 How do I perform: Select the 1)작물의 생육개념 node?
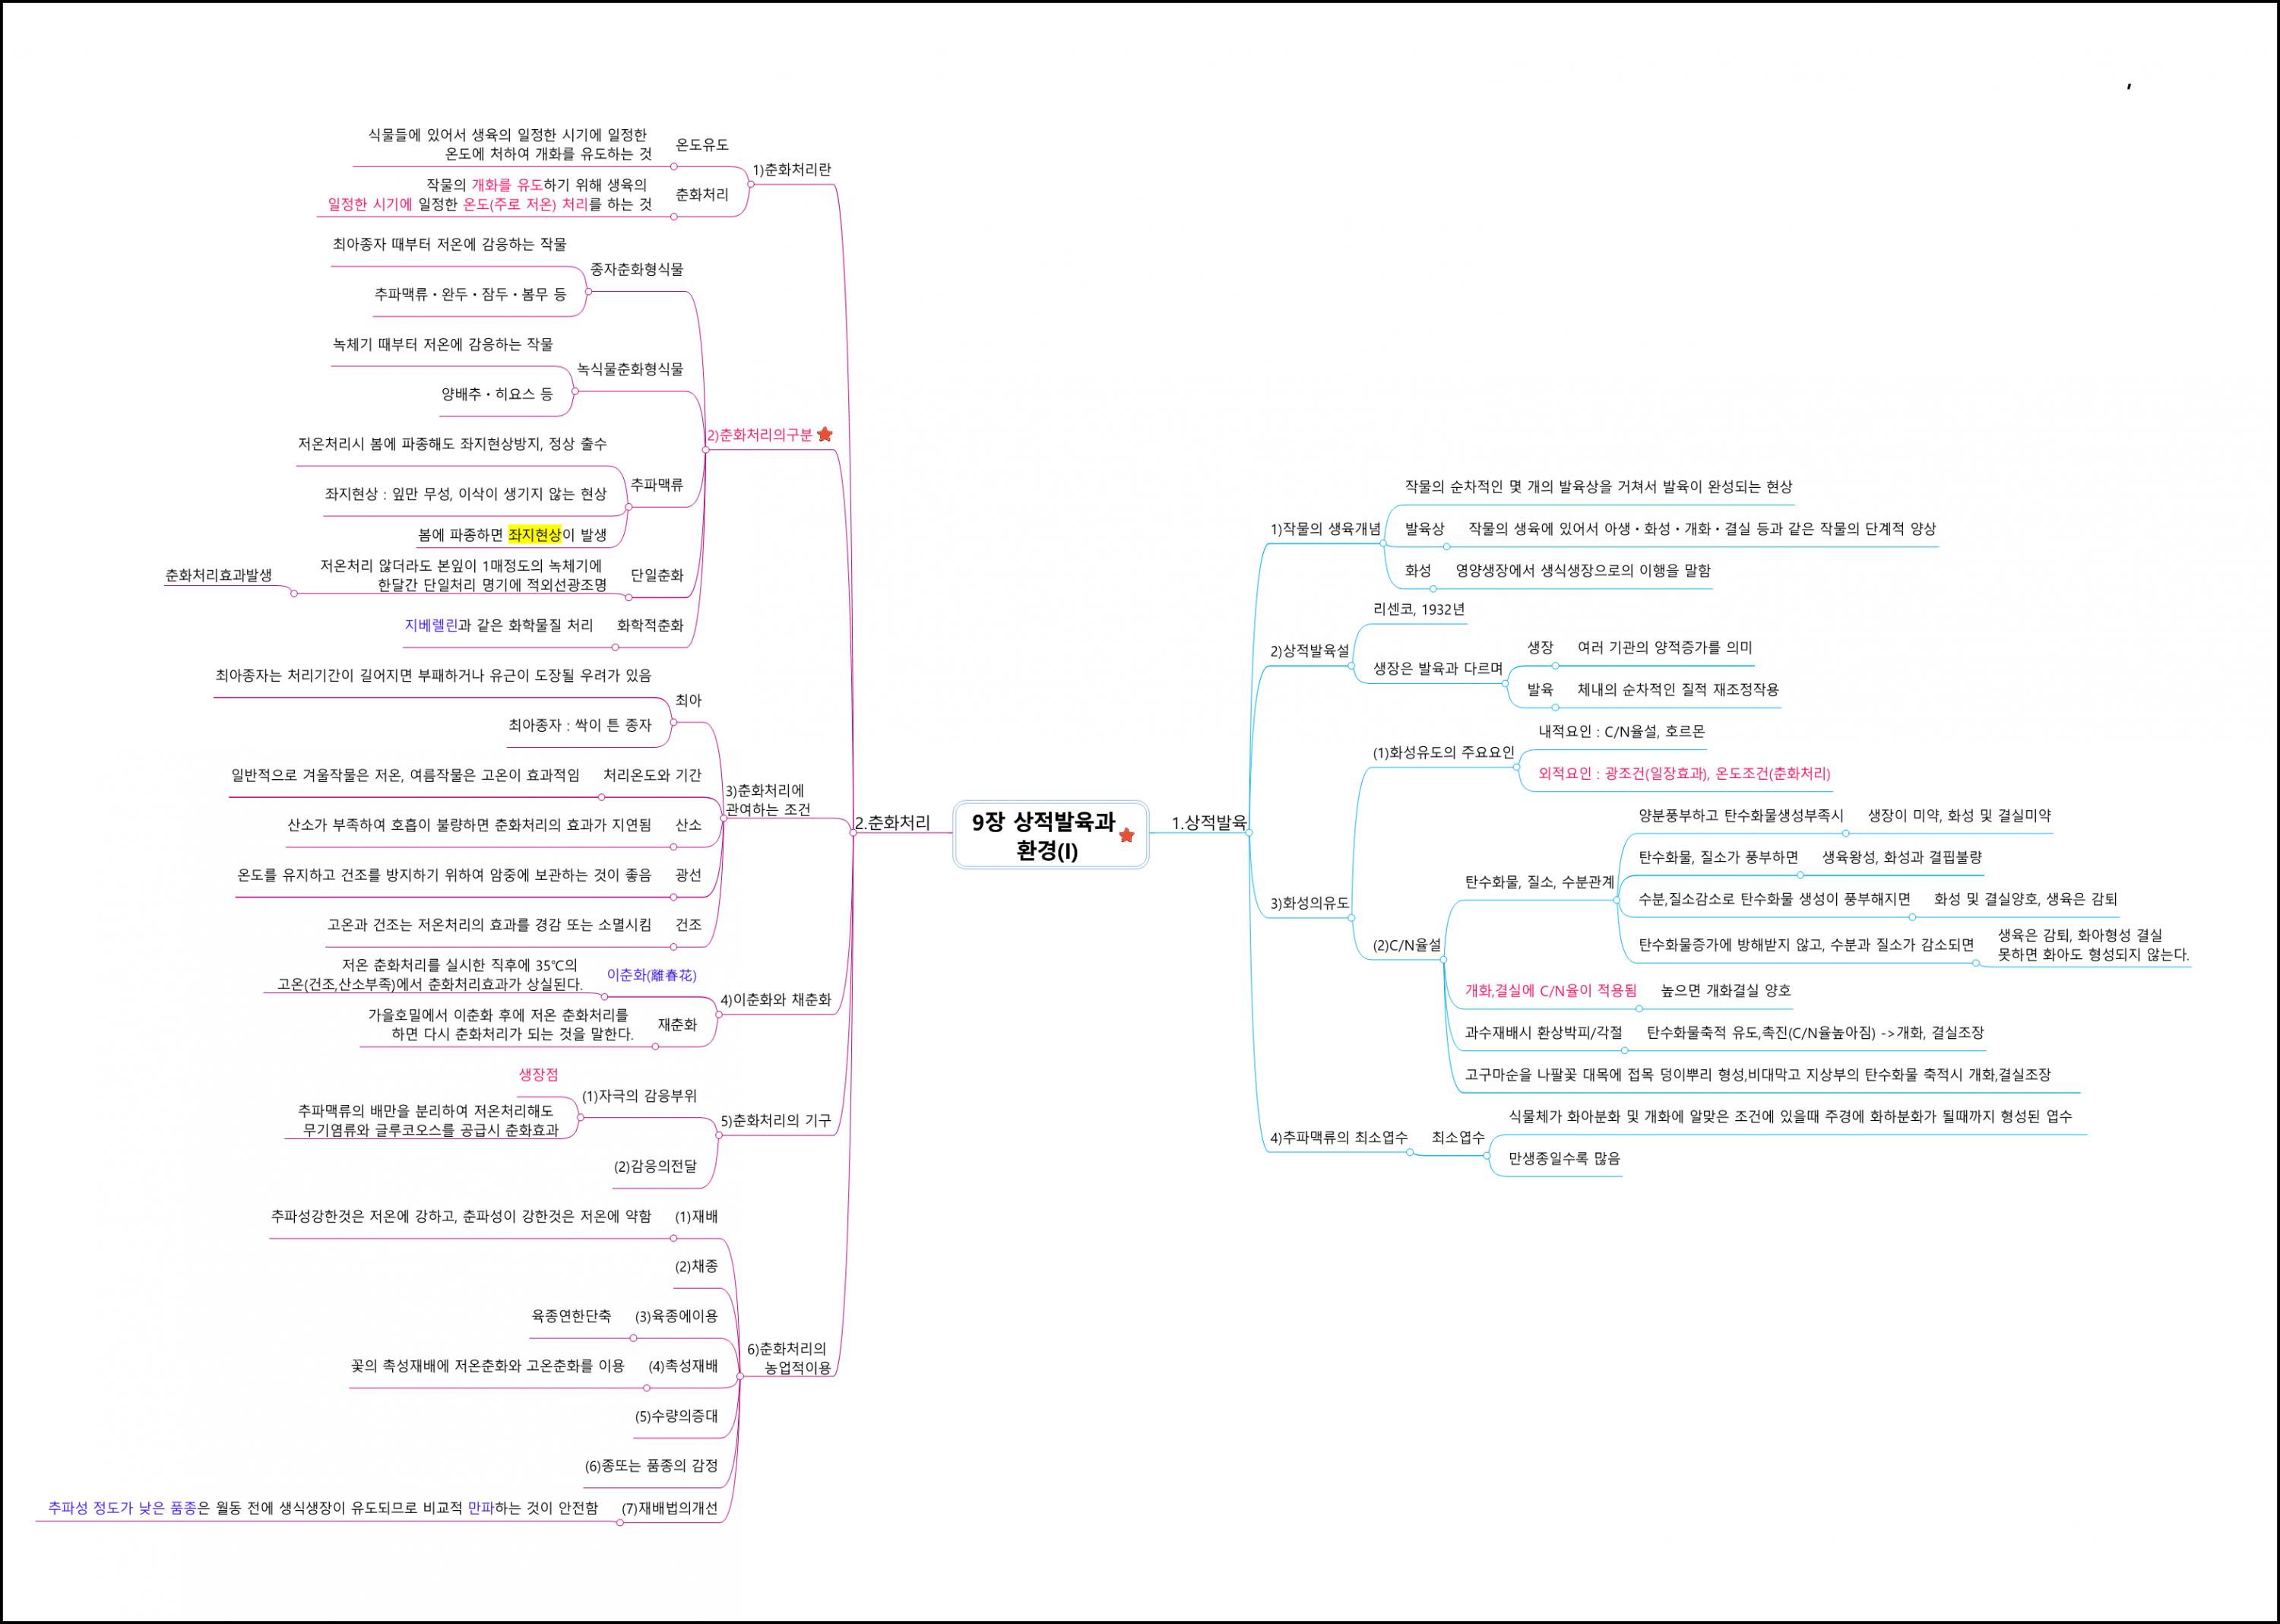1325,528
